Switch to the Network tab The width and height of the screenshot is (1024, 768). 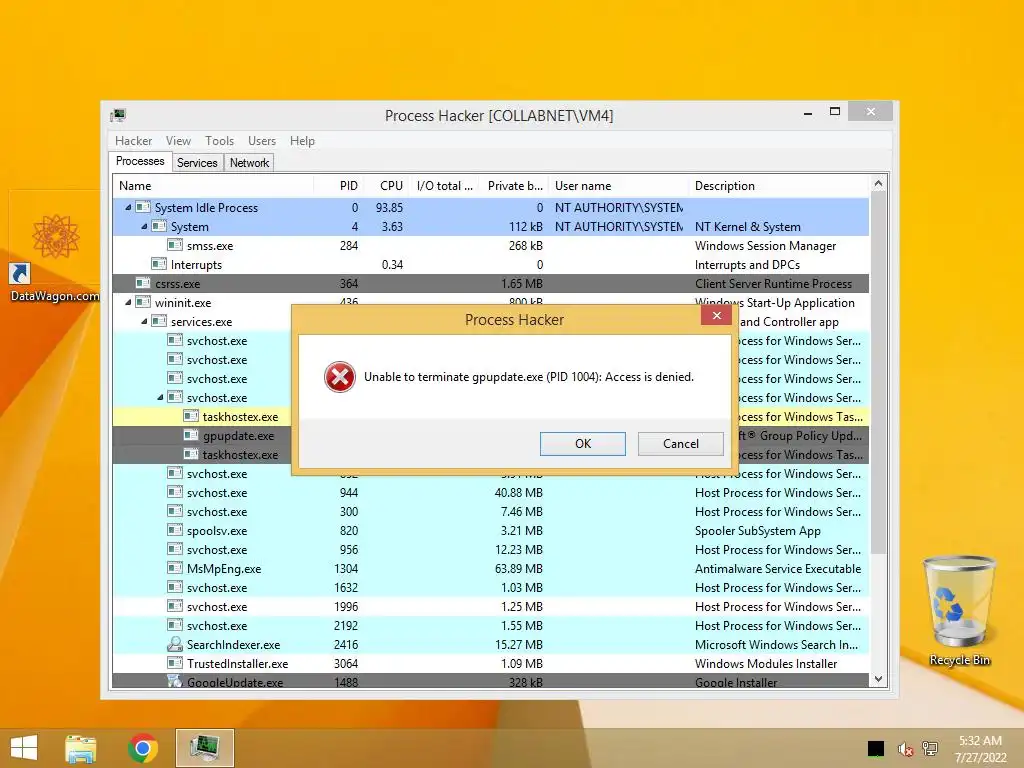tap(249, 163)
